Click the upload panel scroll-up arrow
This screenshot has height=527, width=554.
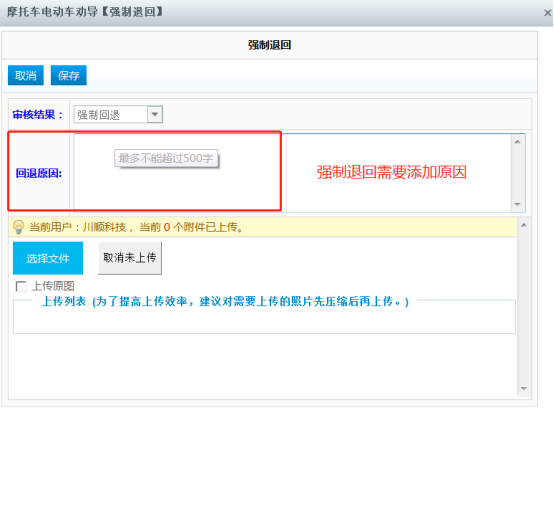tap(524, 225)
